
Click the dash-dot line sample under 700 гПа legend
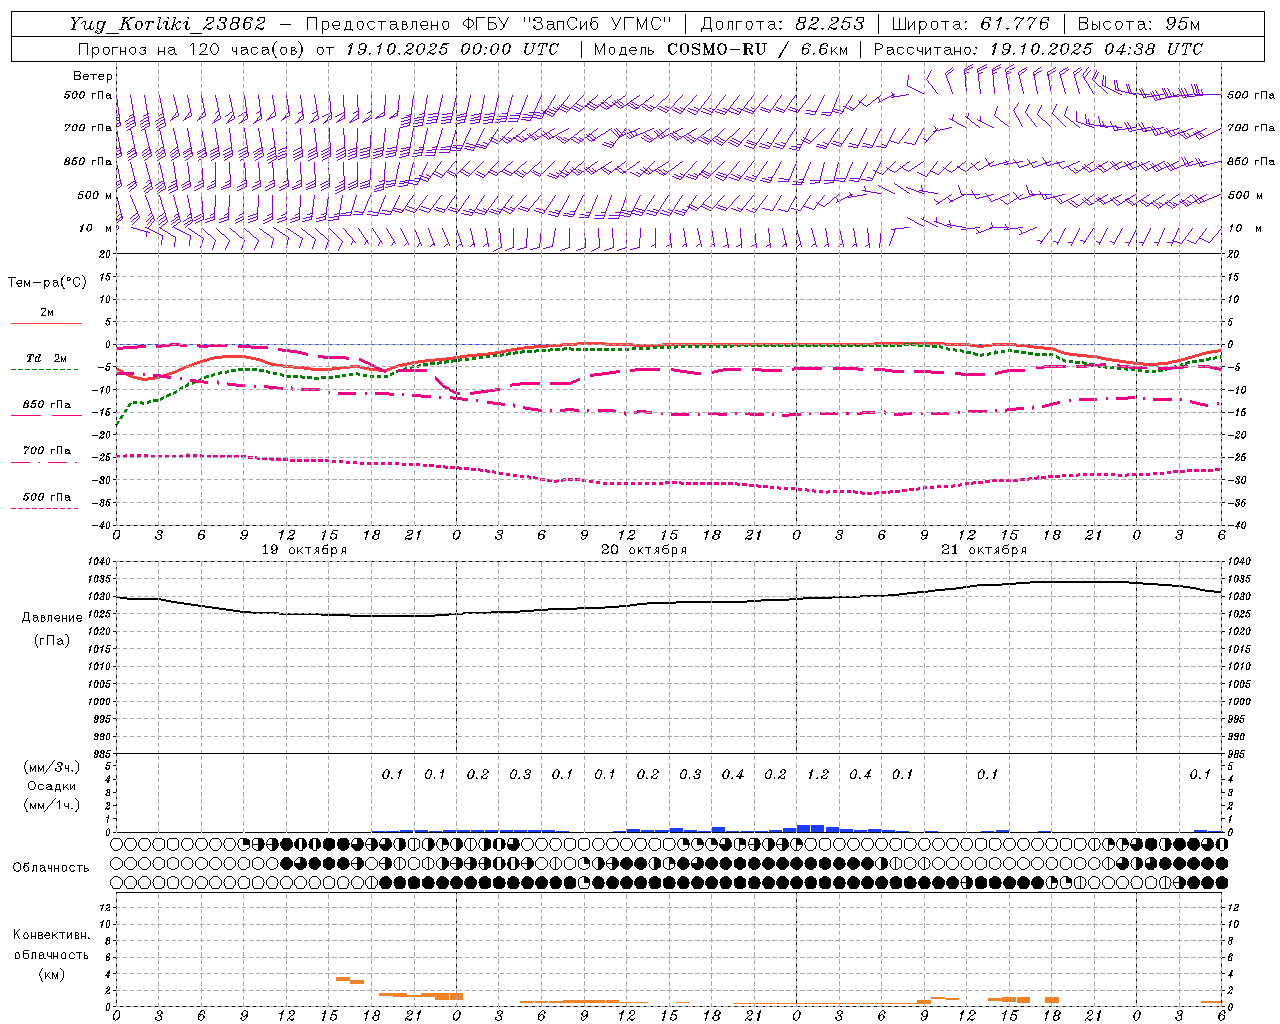coord(44,462)
